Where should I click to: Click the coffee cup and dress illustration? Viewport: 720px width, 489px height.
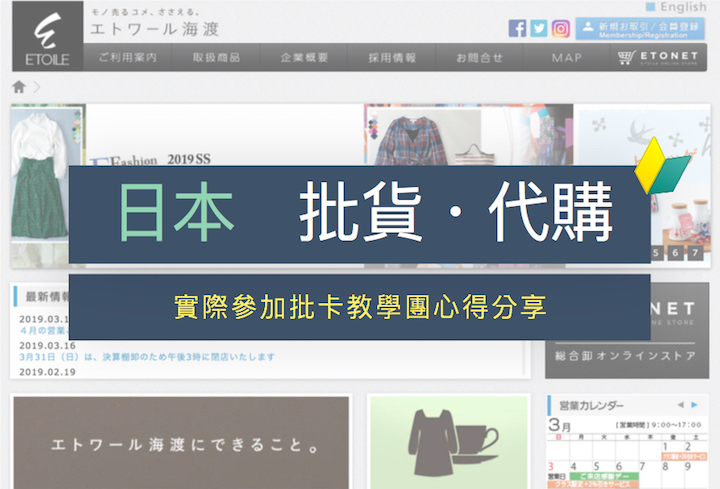[x=448, y=441]
